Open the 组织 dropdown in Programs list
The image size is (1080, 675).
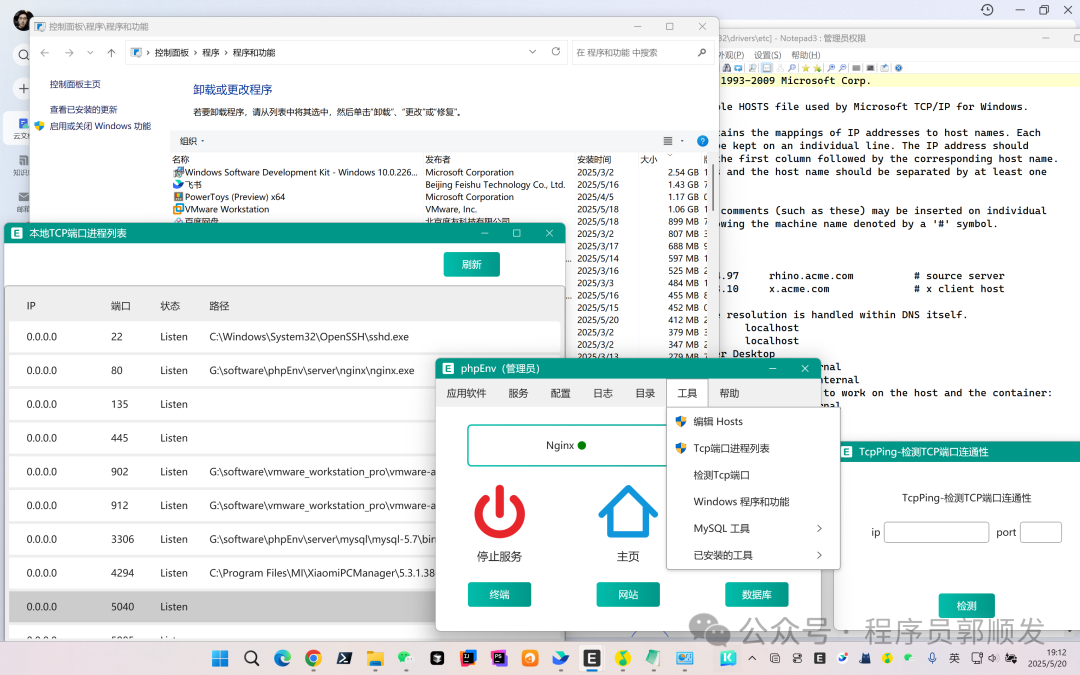tap(192, 141)
